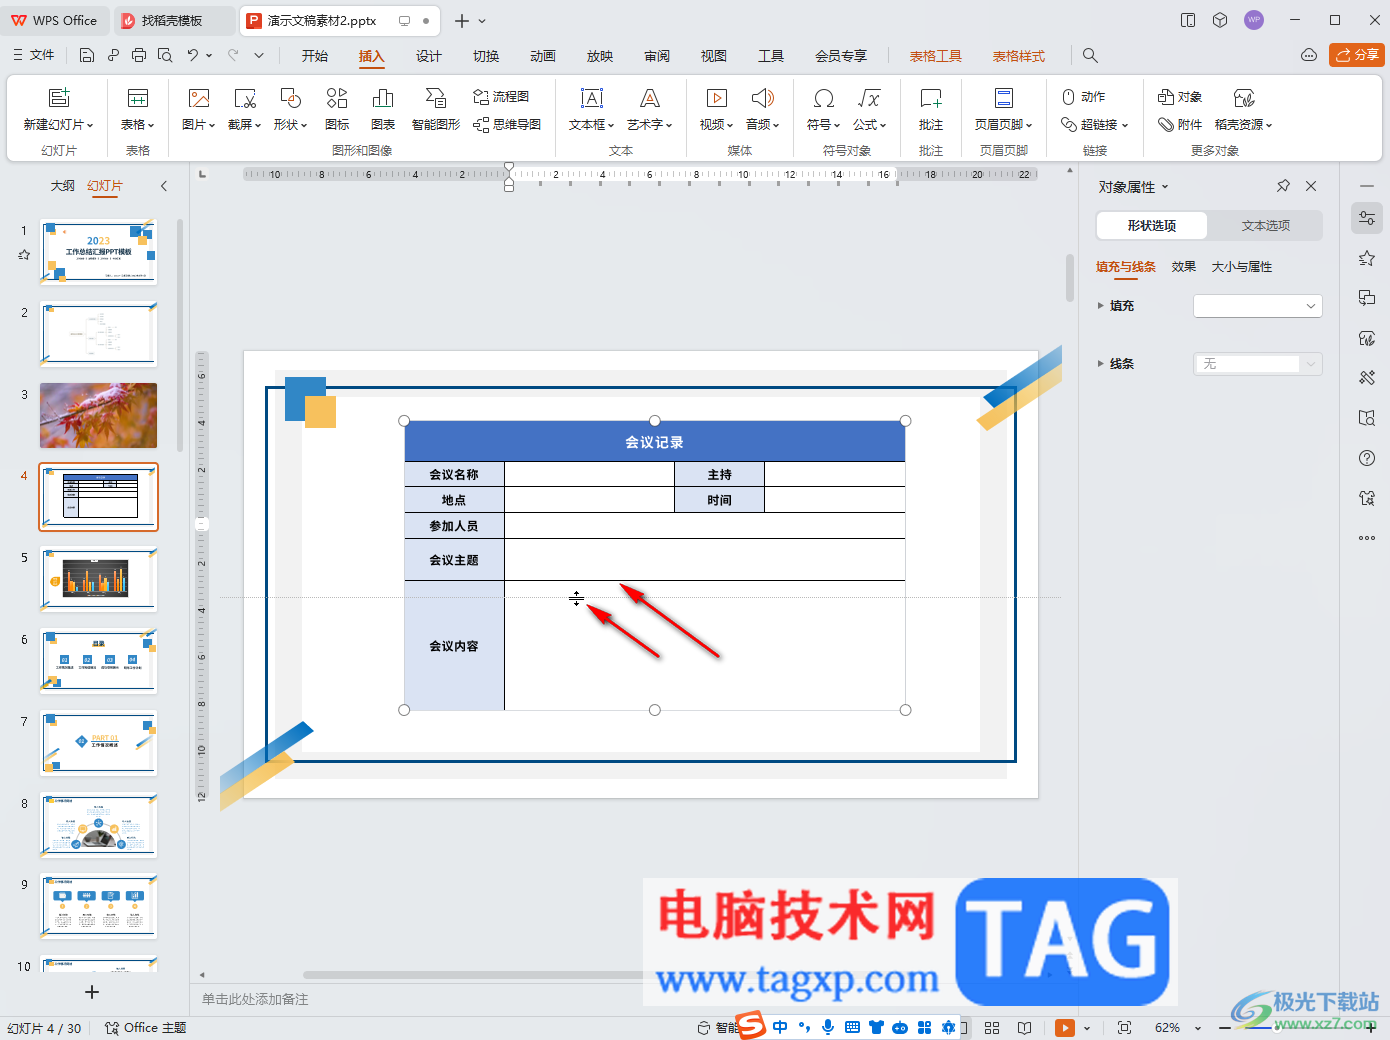The height and width of the screenshot is (1040, 1390).
Task: Click the Save icon in quick toolbar
Action: pyautogui.click(x=87, y=55)
